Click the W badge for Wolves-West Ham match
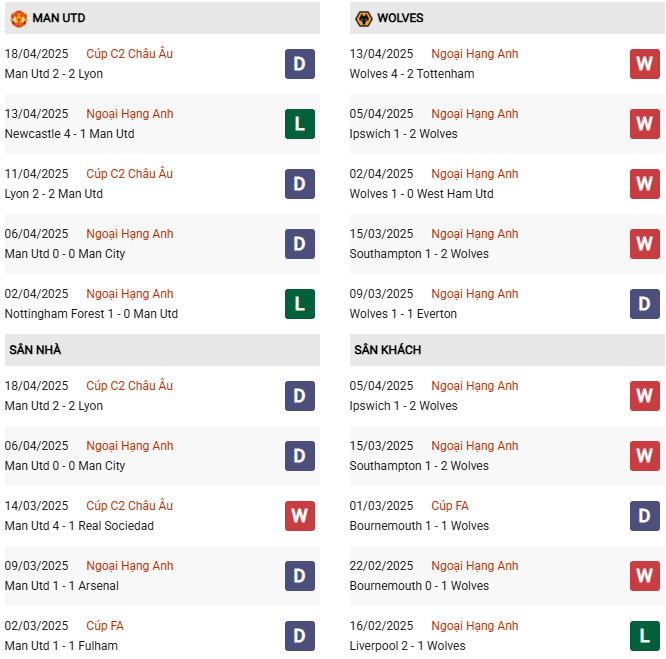Viewport: 666px width, 659px height. [644, 184]
